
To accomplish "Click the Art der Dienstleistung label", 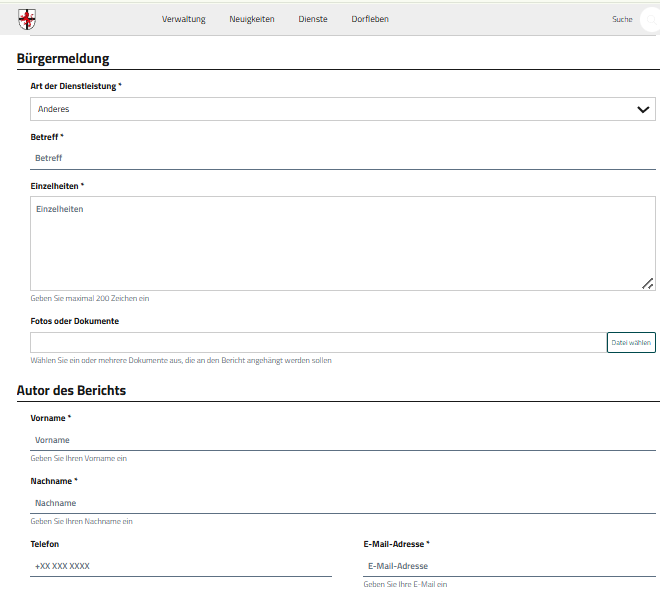I will click(x=76, y=87).
